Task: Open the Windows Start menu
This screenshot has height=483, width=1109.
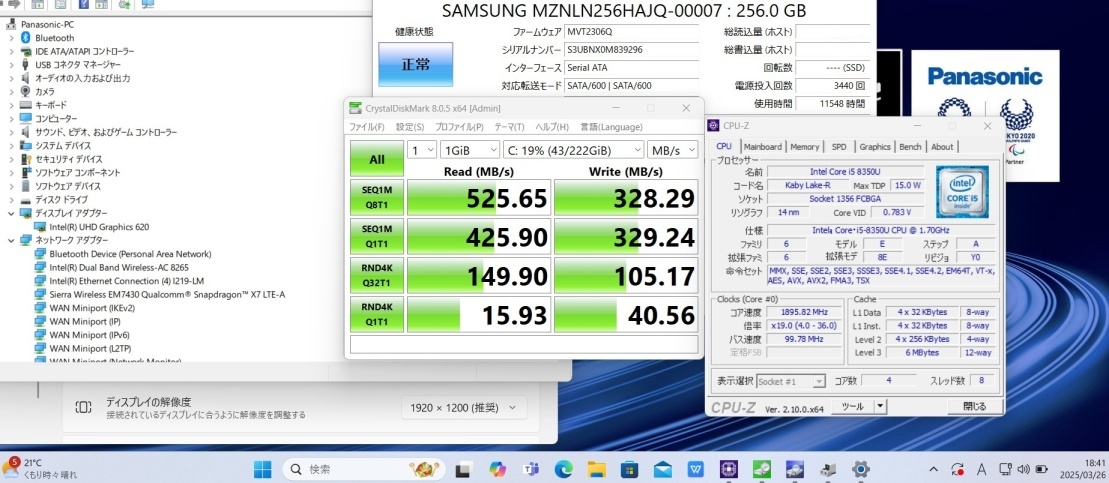Action: pyautogui.click(x=262, y=469)
